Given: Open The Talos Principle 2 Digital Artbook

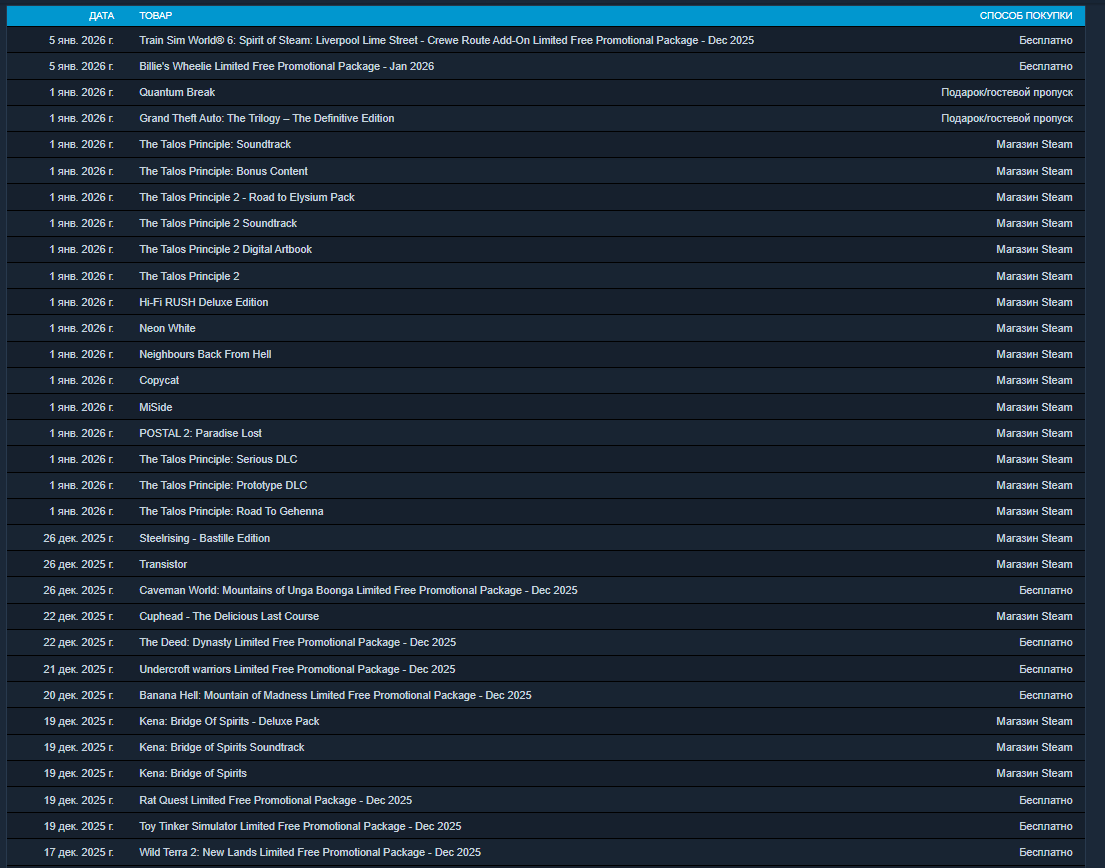Looking at the screenshot, I should pos(546,249).
